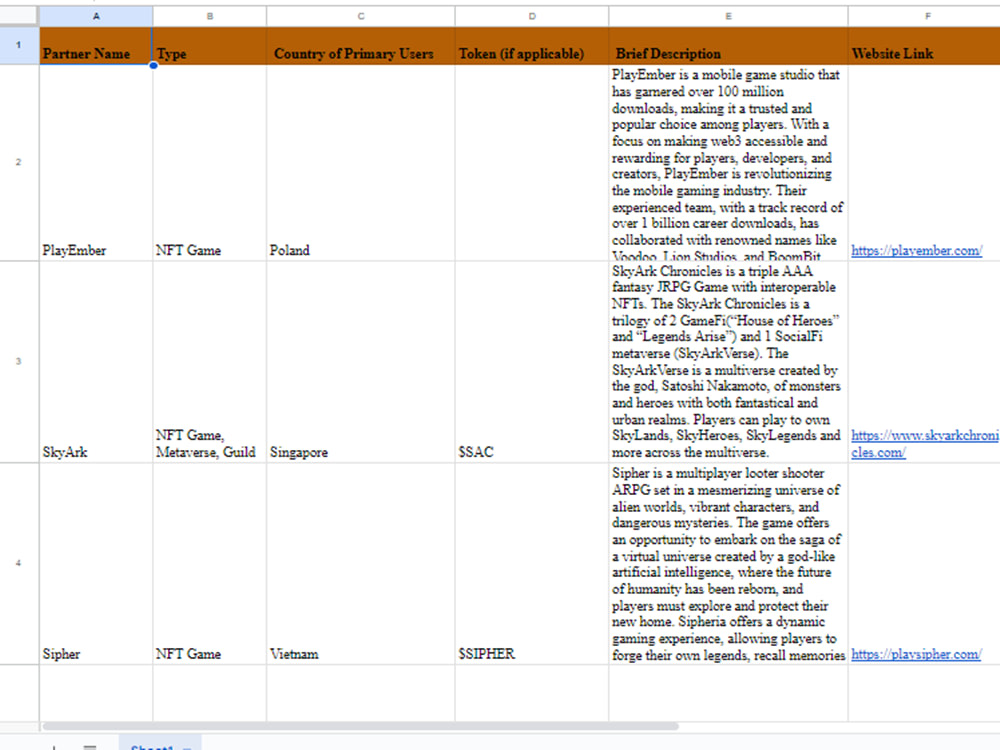Select the "Singapore" country cell

click(x=361, y=362)
